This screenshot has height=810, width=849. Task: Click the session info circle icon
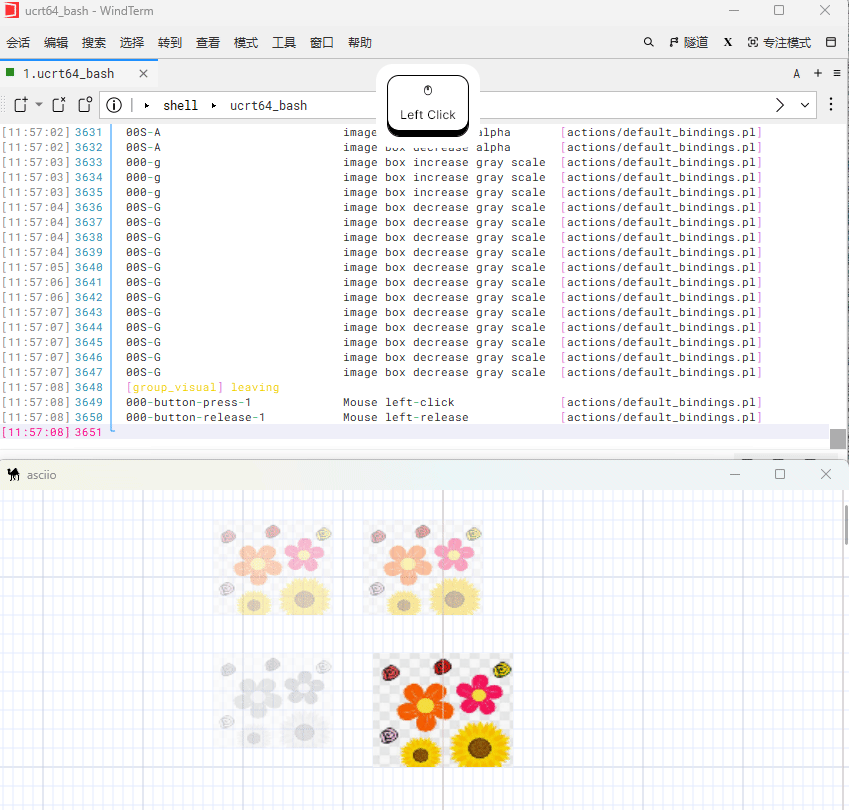pyautogui.click(x=114, y=105)
